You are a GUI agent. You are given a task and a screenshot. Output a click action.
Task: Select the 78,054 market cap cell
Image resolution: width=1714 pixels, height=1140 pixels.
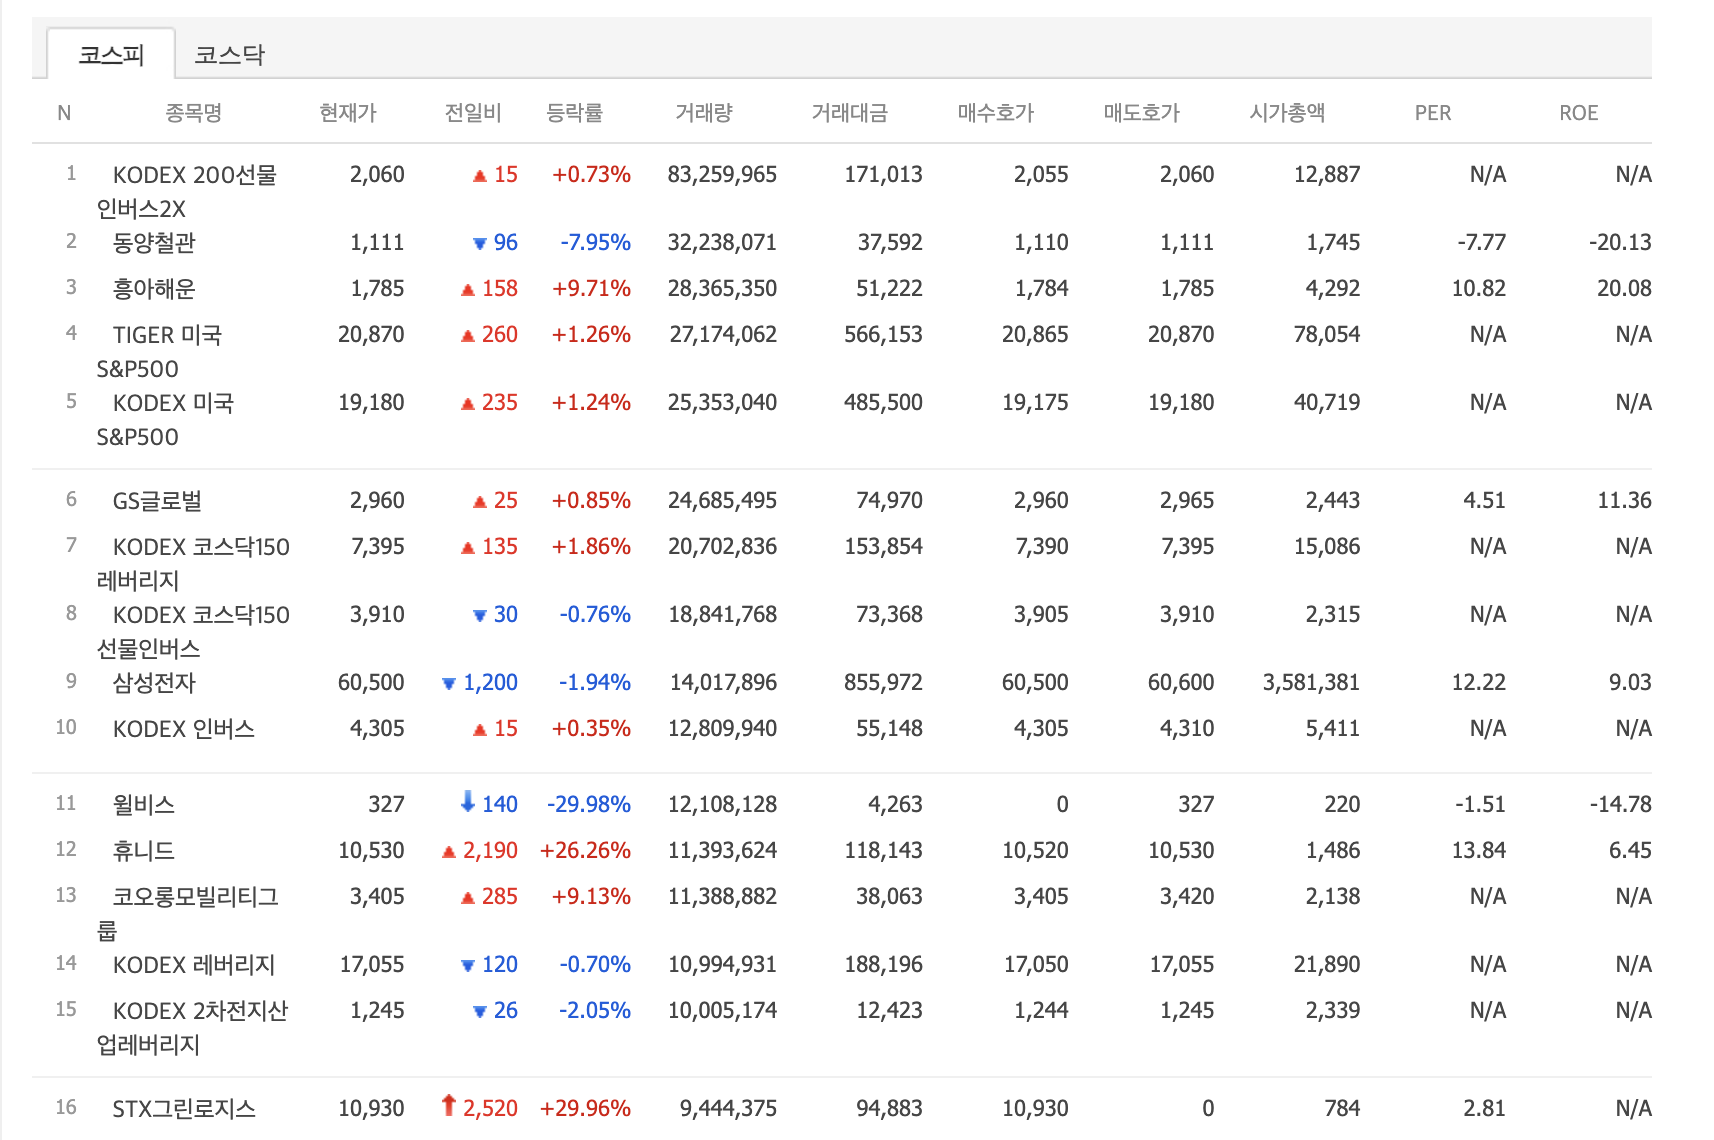pos(1327,334)
